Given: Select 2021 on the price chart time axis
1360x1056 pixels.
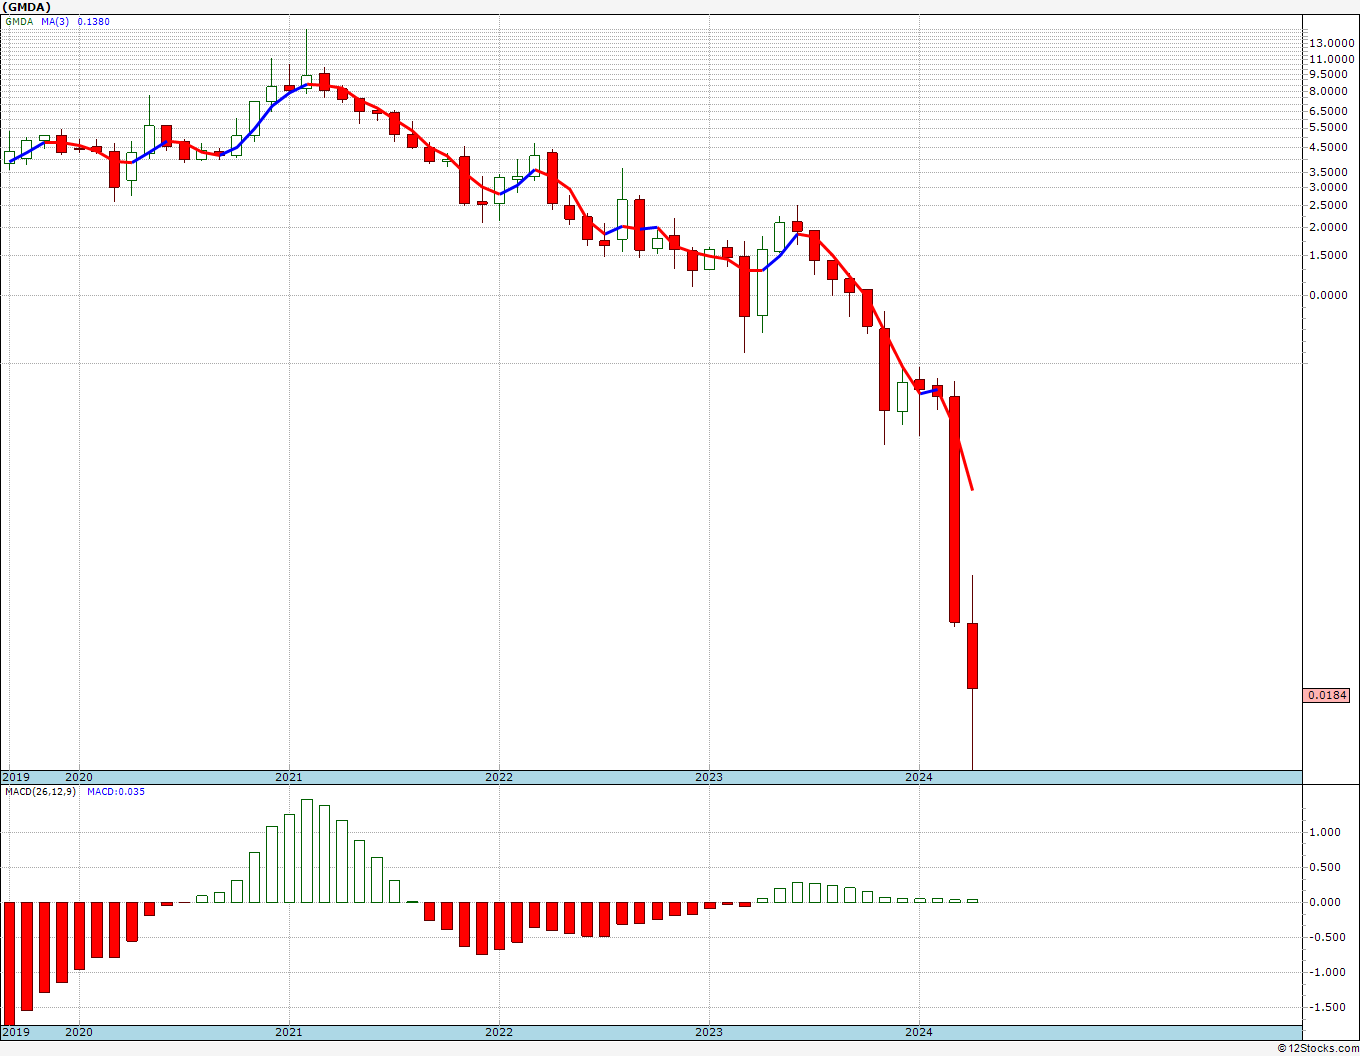Looking at the screenshot, I should pyautogui.click(x=288, y=777).
